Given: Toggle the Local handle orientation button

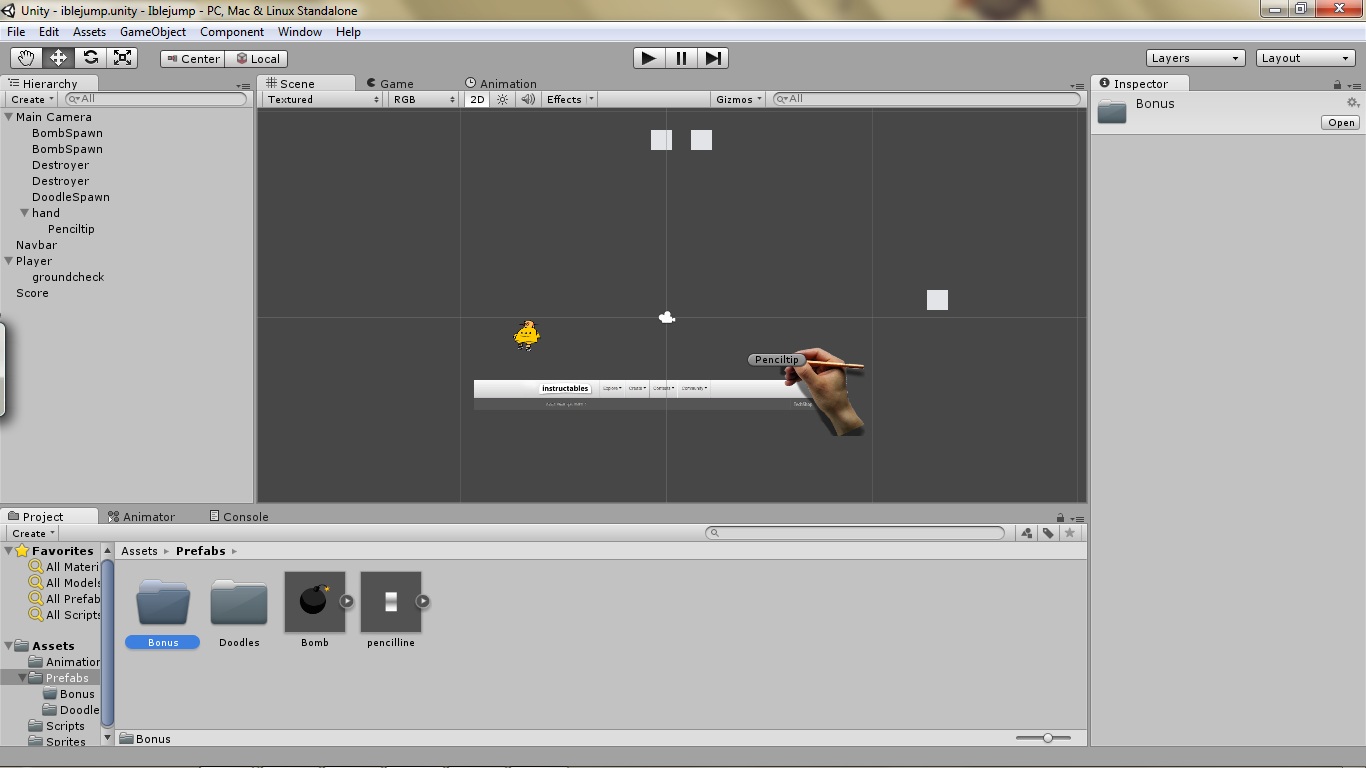Looking at the screenshot, I should click(257, 59).
